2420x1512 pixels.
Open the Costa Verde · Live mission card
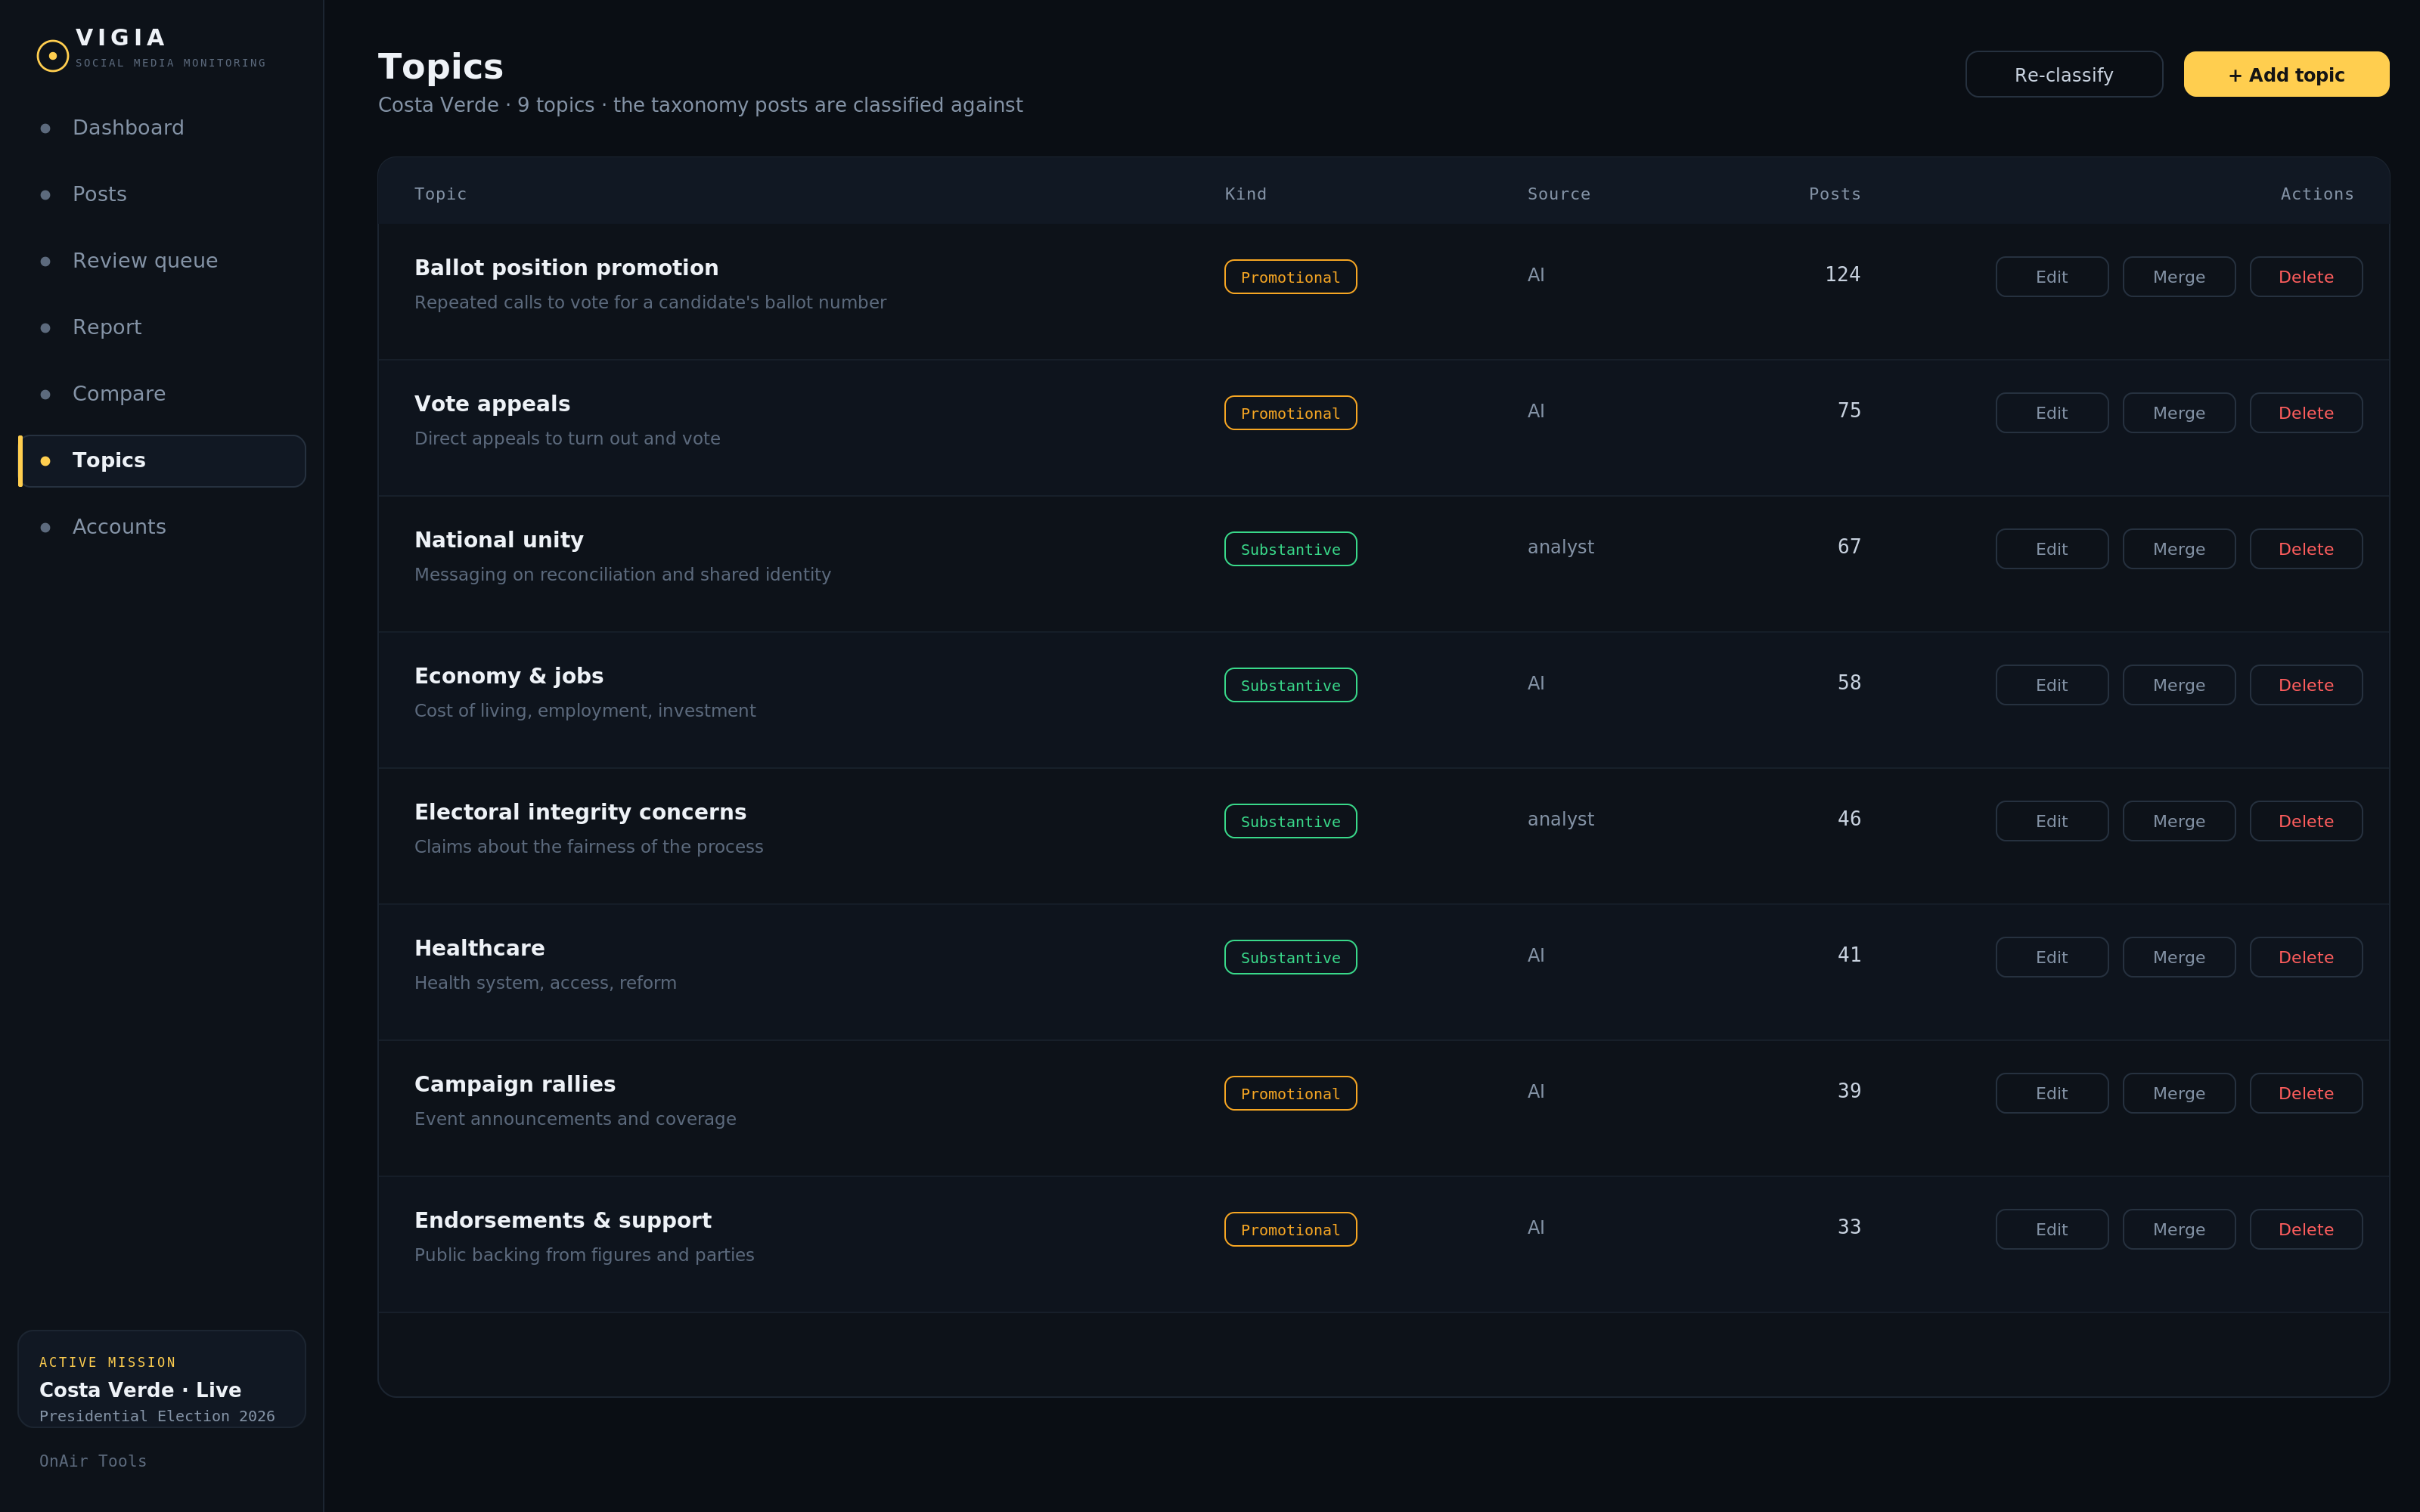pos(162,1379)
